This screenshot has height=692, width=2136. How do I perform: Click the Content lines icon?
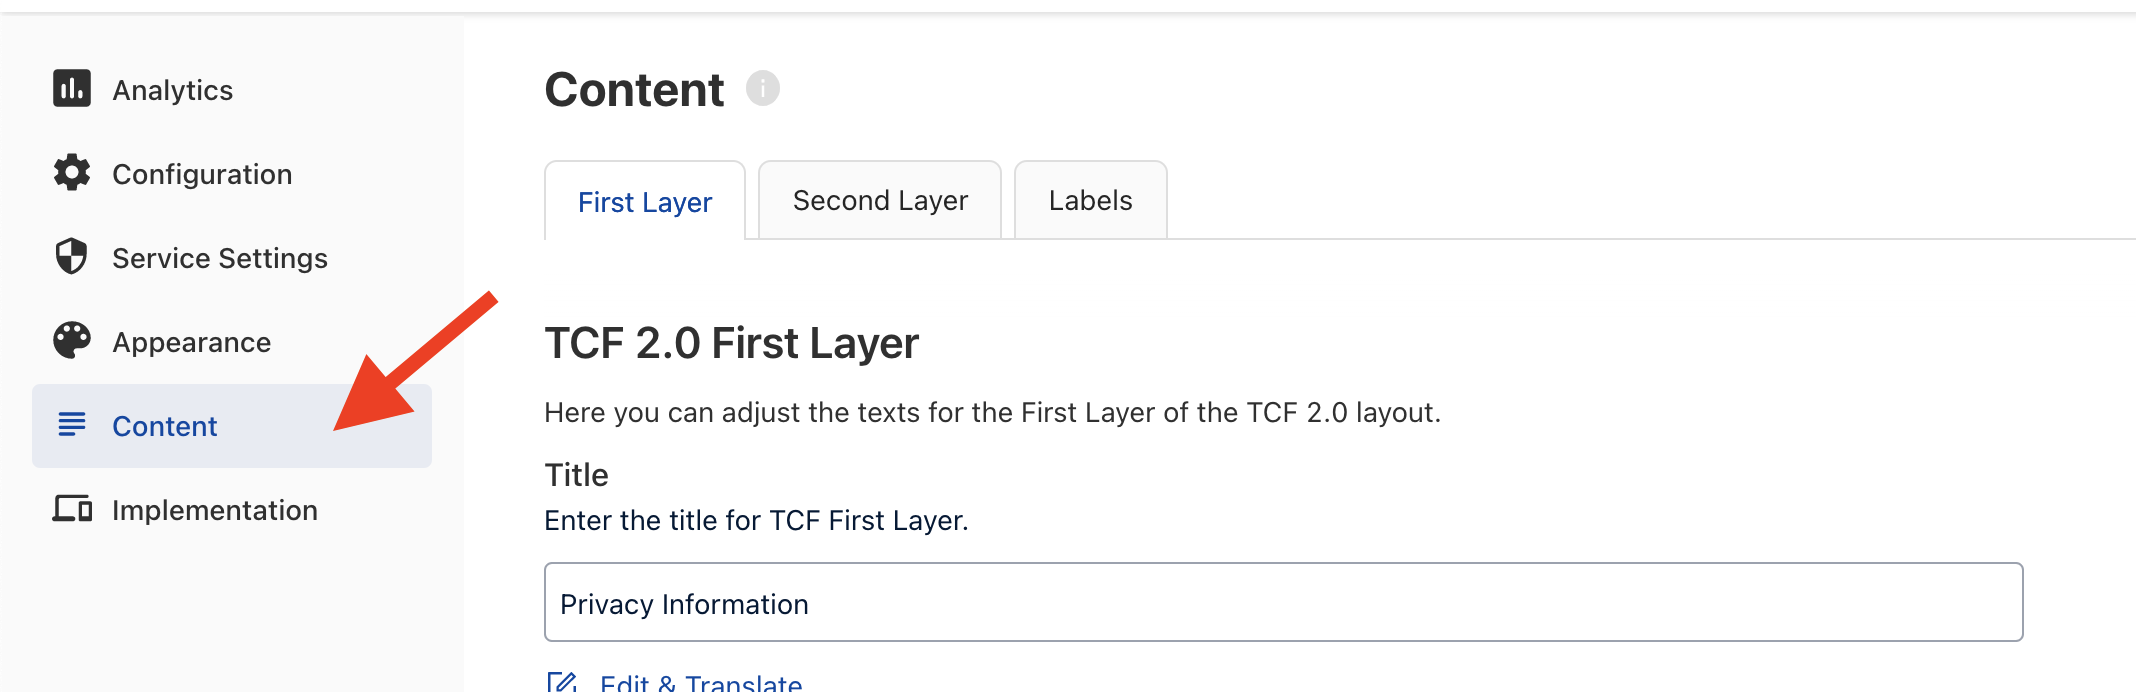pos(72,425)
